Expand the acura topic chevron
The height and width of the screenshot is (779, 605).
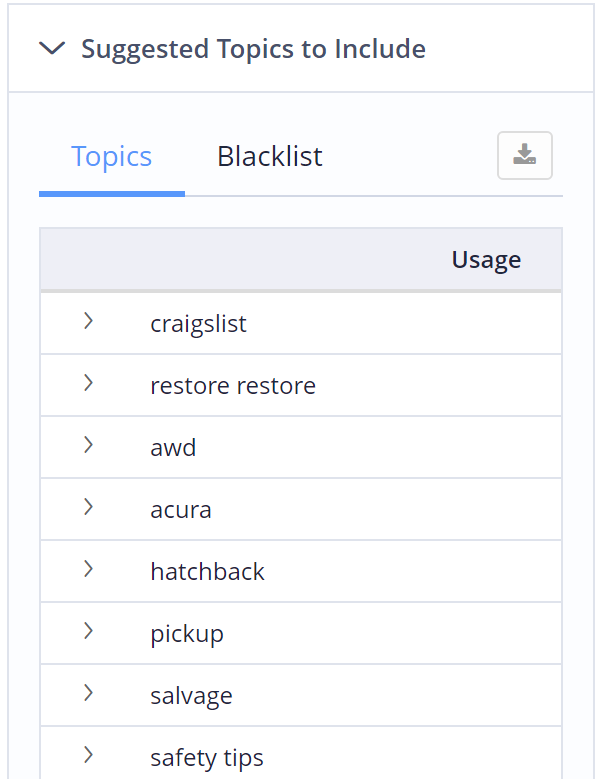(88, 507)
